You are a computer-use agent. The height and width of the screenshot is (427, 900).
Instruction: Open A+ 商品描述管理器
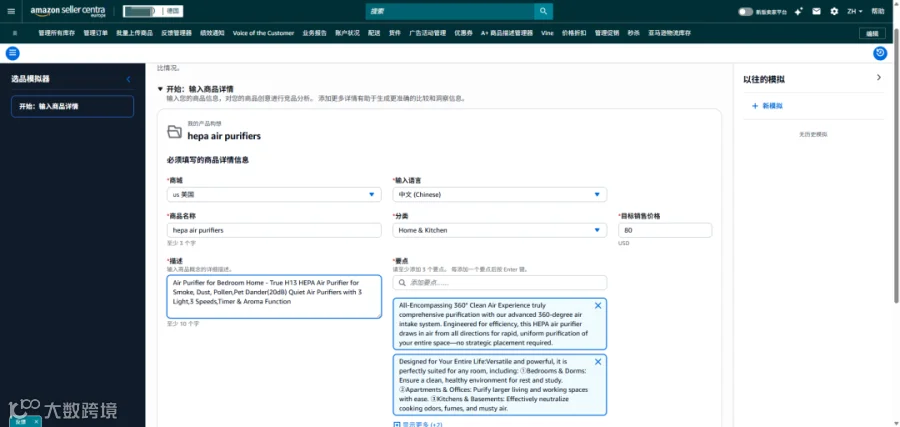coord(507,33)
